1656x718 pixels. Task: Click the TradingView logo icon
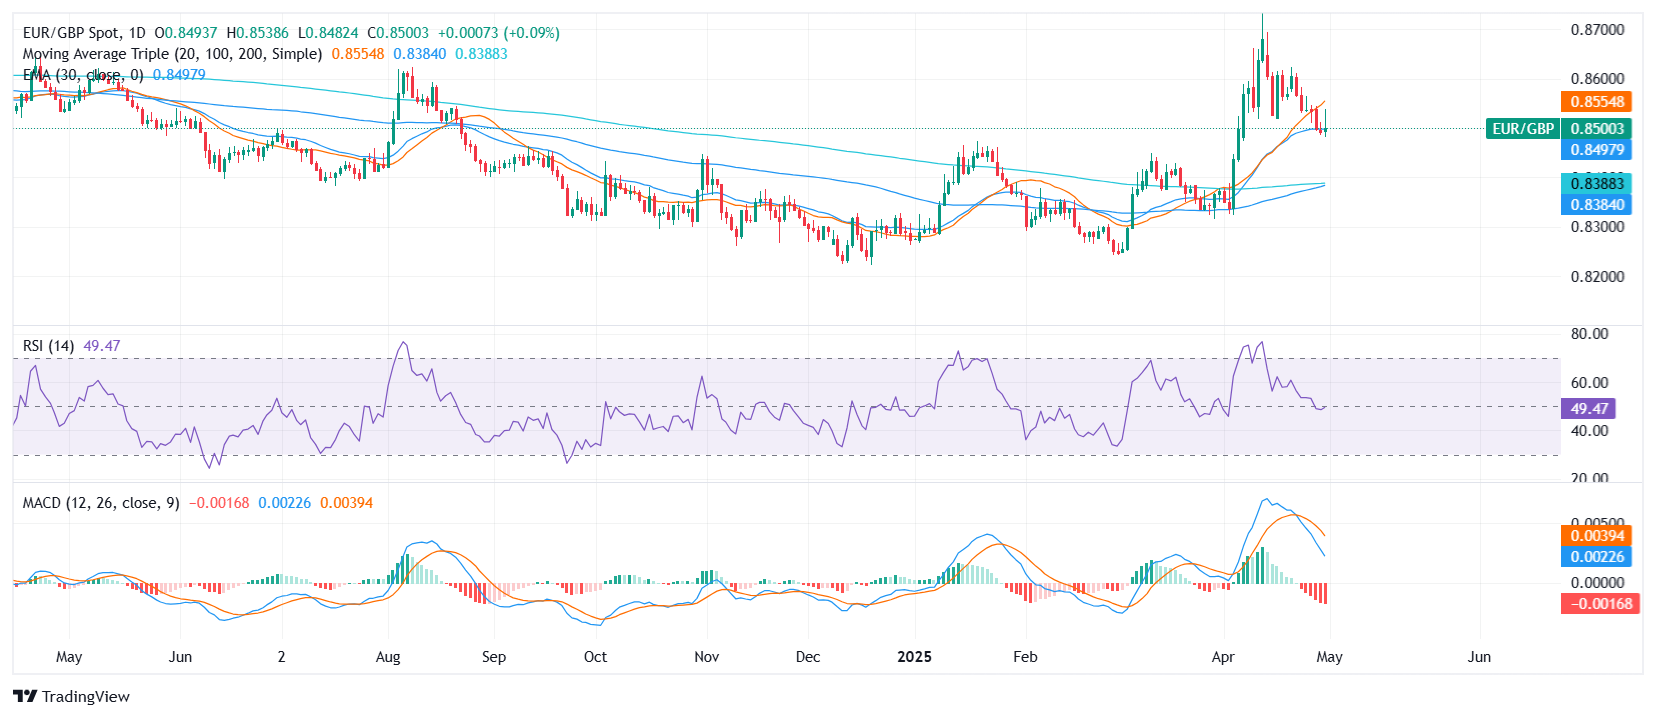point(25,697)
